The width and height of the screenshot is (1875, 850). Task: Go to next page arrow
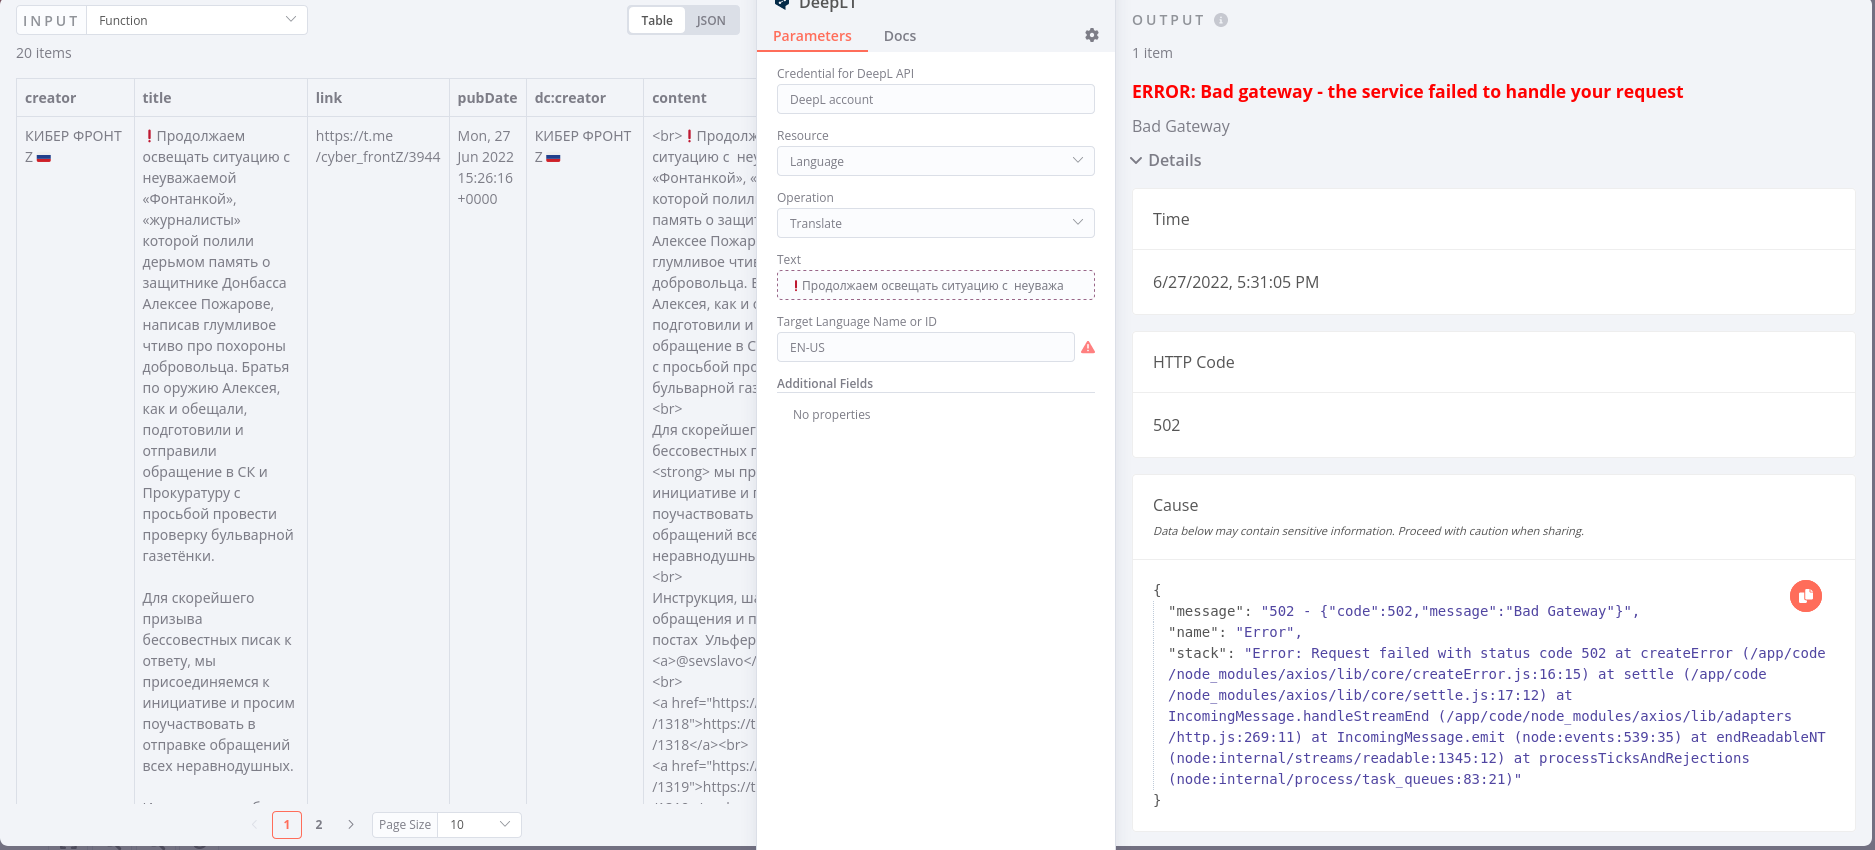tap(350, 825)
